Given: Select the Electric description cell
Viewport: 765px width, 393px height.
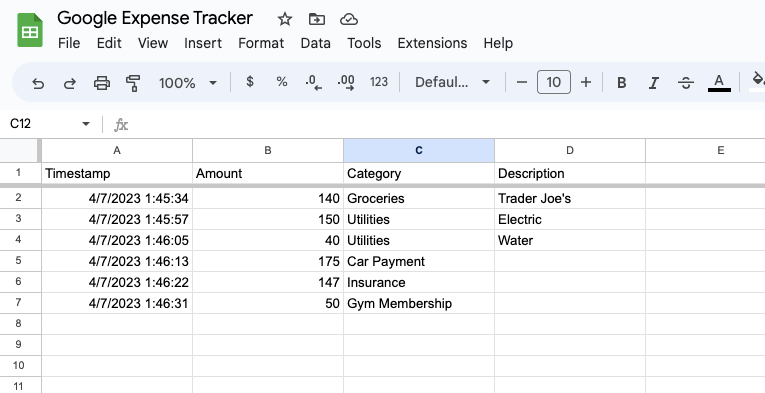Looking at the screenshot, I should coord(570,219).
